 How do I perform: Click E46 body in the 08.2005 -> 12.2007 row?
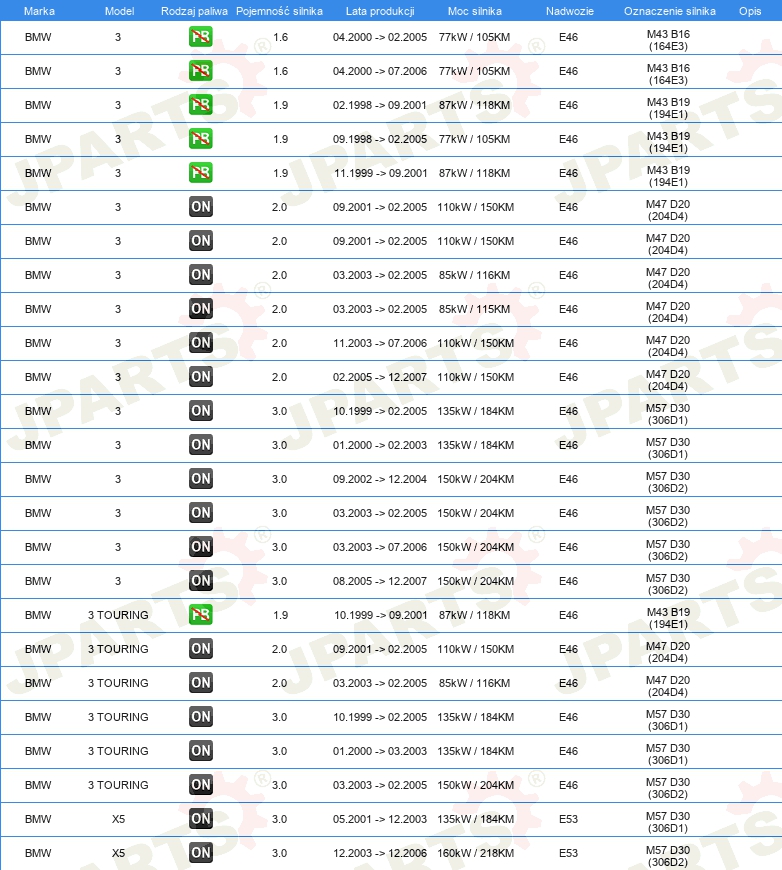[x=568, y=581]
